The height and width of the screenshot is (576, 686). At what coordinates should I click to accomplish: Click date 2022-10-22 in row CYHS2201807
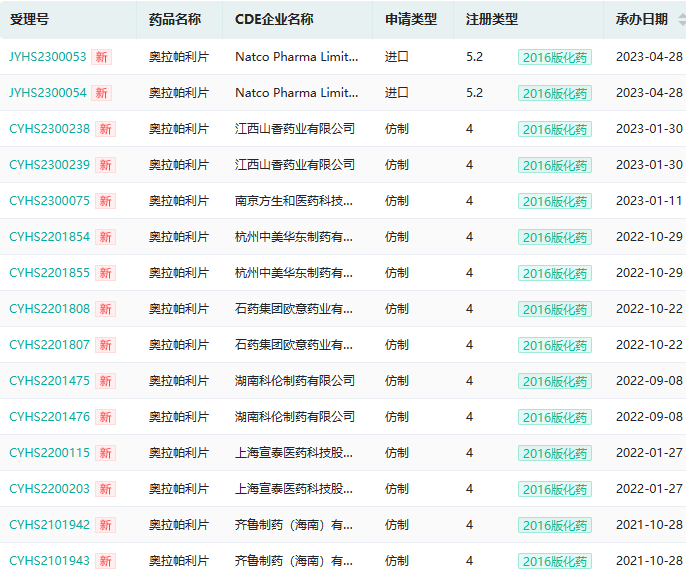pos(649,345)
